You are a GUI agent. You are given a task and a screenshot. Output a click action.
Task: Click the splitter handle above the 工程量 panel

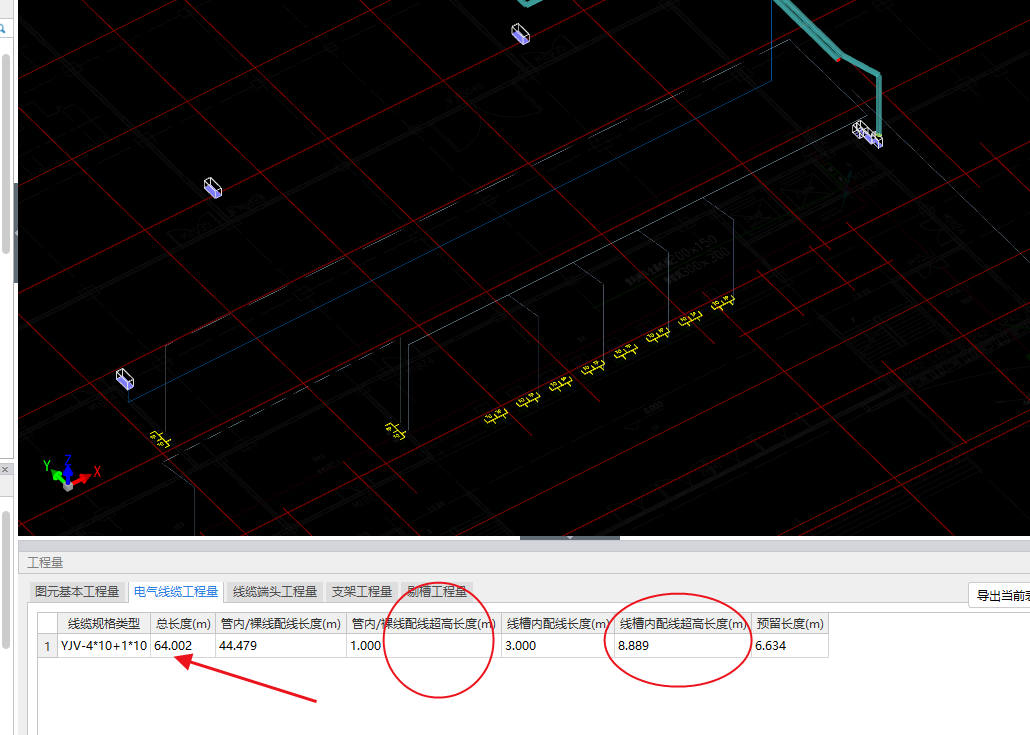coord(570,538)
